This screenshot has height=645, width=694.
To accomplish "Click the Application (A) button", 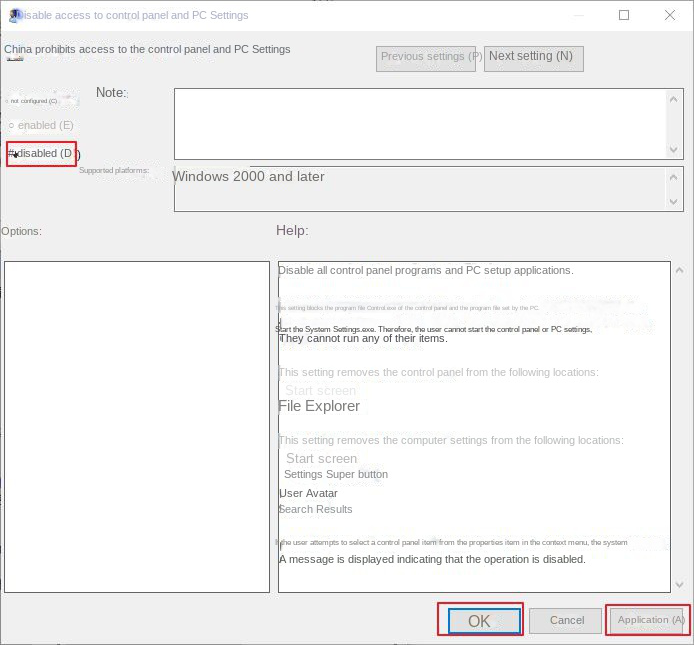I will point(650,620).
